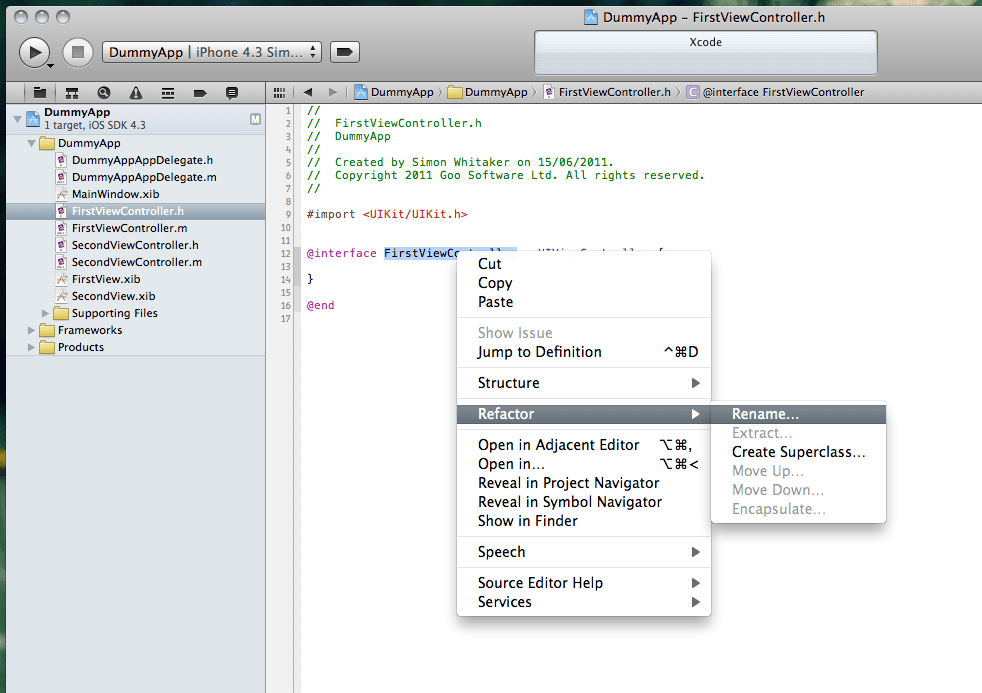Choose Show in Finder

(x=584, y=521)
